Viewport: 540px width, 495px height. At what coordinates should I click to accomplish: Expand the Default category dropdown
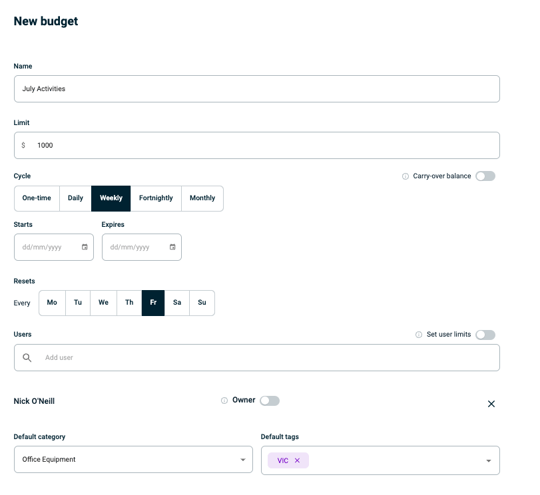[133, 460]
